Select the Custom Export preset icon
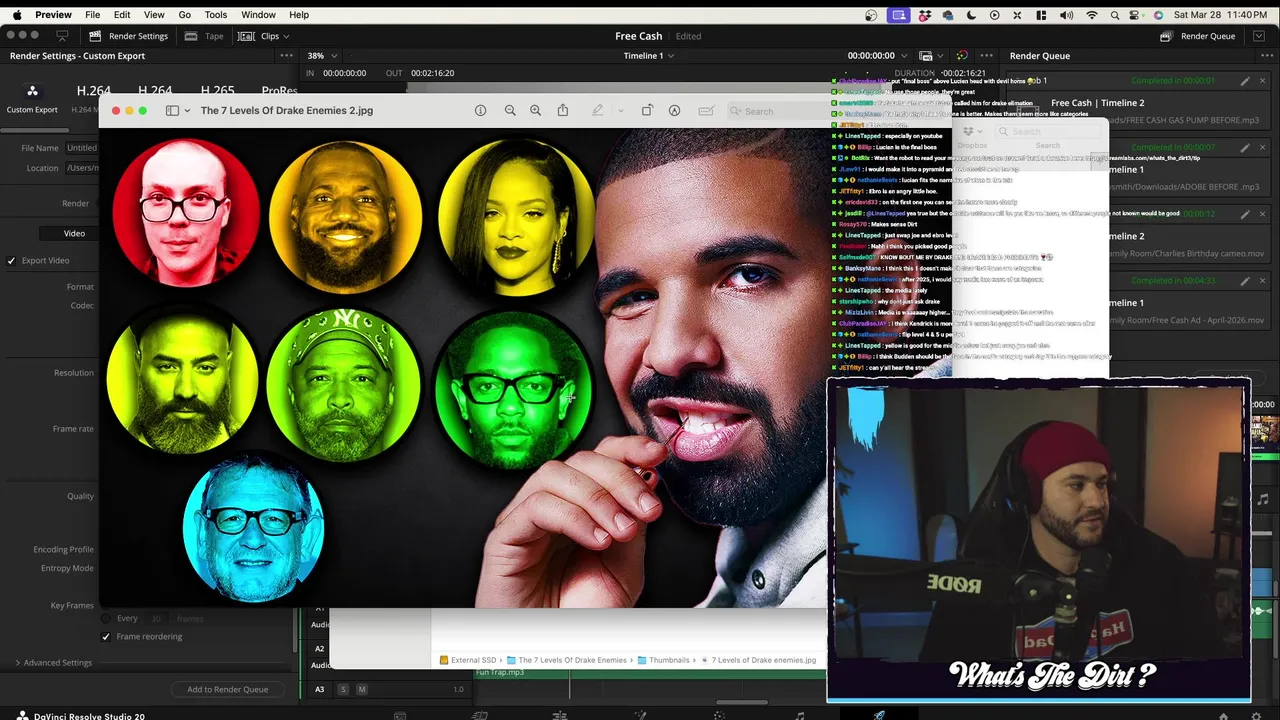The width and height of the screenshot is (1280, 720). click(x=32, y=91)
